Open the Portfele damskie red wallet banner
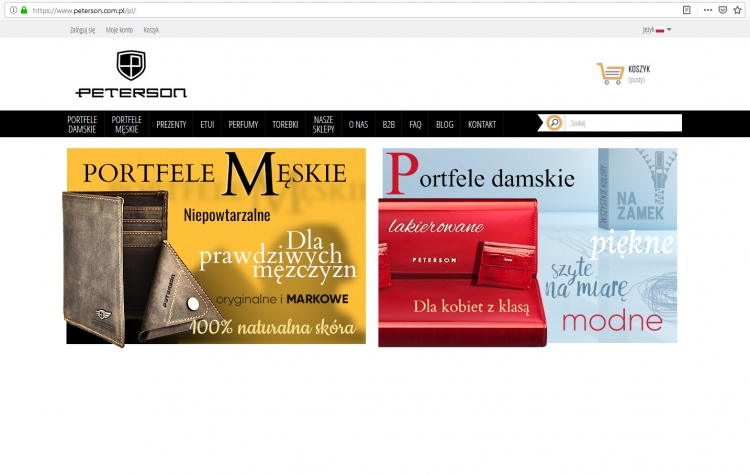 coord(528,247)
